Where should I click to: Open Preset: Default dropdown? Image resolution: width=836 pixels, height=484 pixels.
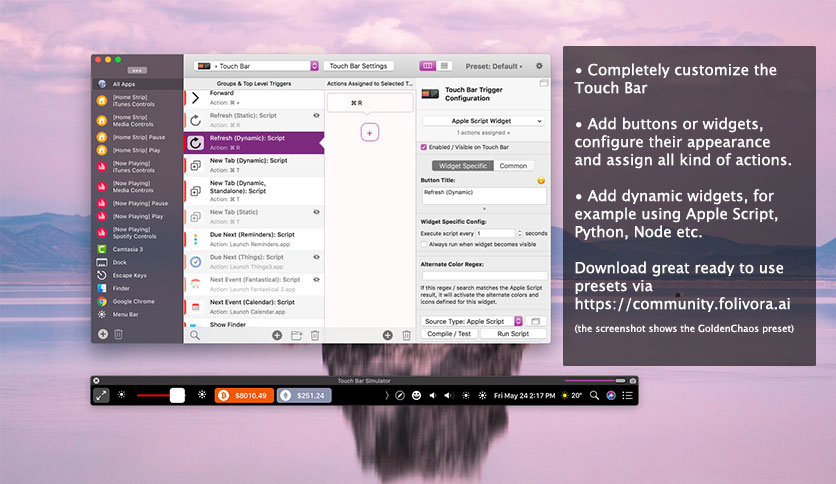(x=494, y=66)
